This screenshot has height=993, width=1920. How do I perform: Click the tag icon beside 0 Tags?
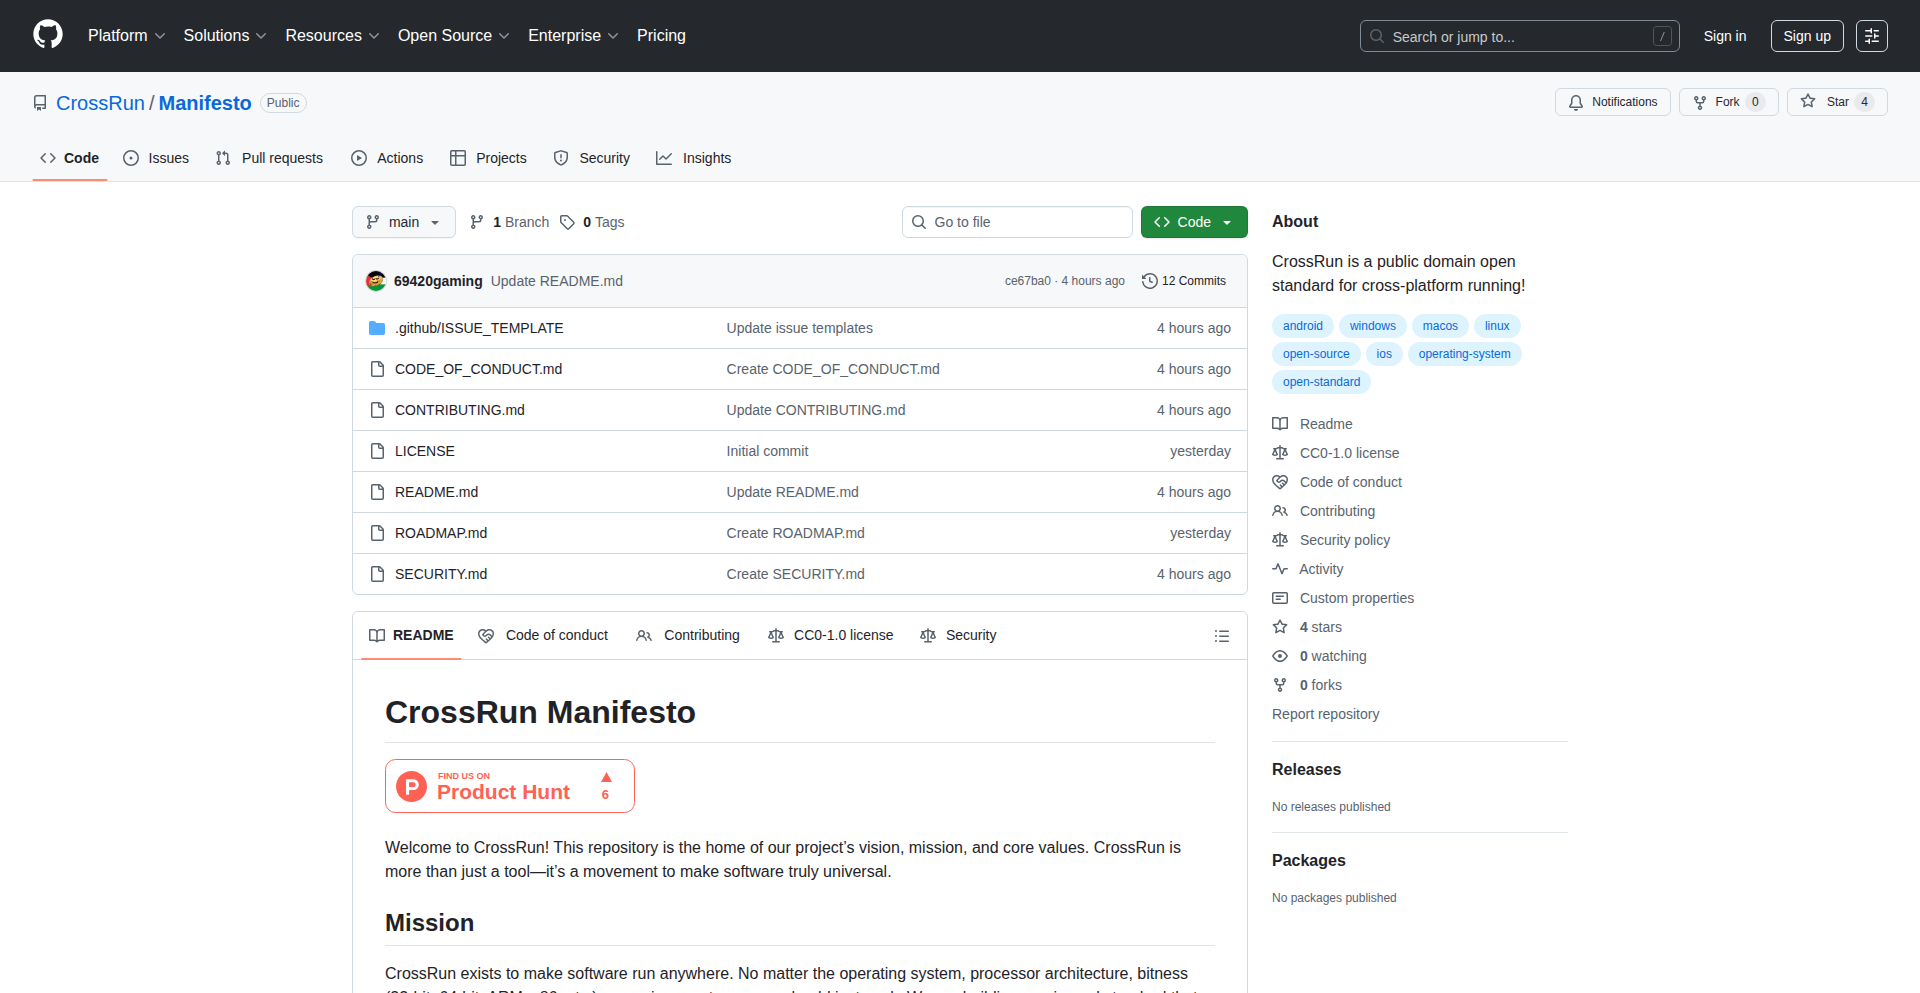[567, 222]
